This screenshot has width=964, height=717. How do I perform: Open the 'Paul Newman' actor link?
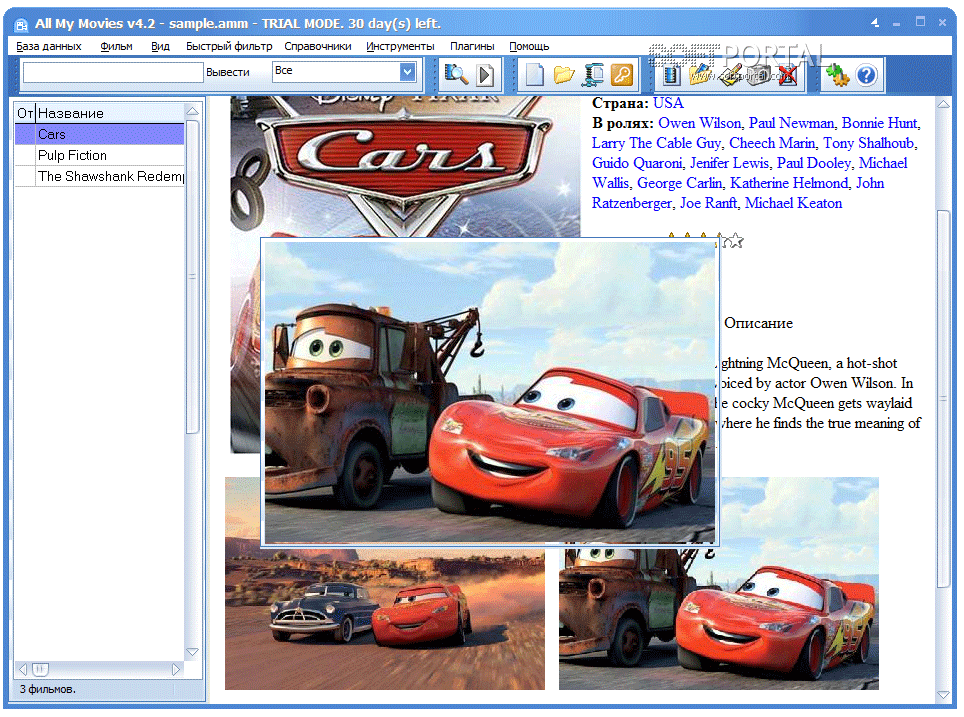pyautogui.click(x=791, y=123)
